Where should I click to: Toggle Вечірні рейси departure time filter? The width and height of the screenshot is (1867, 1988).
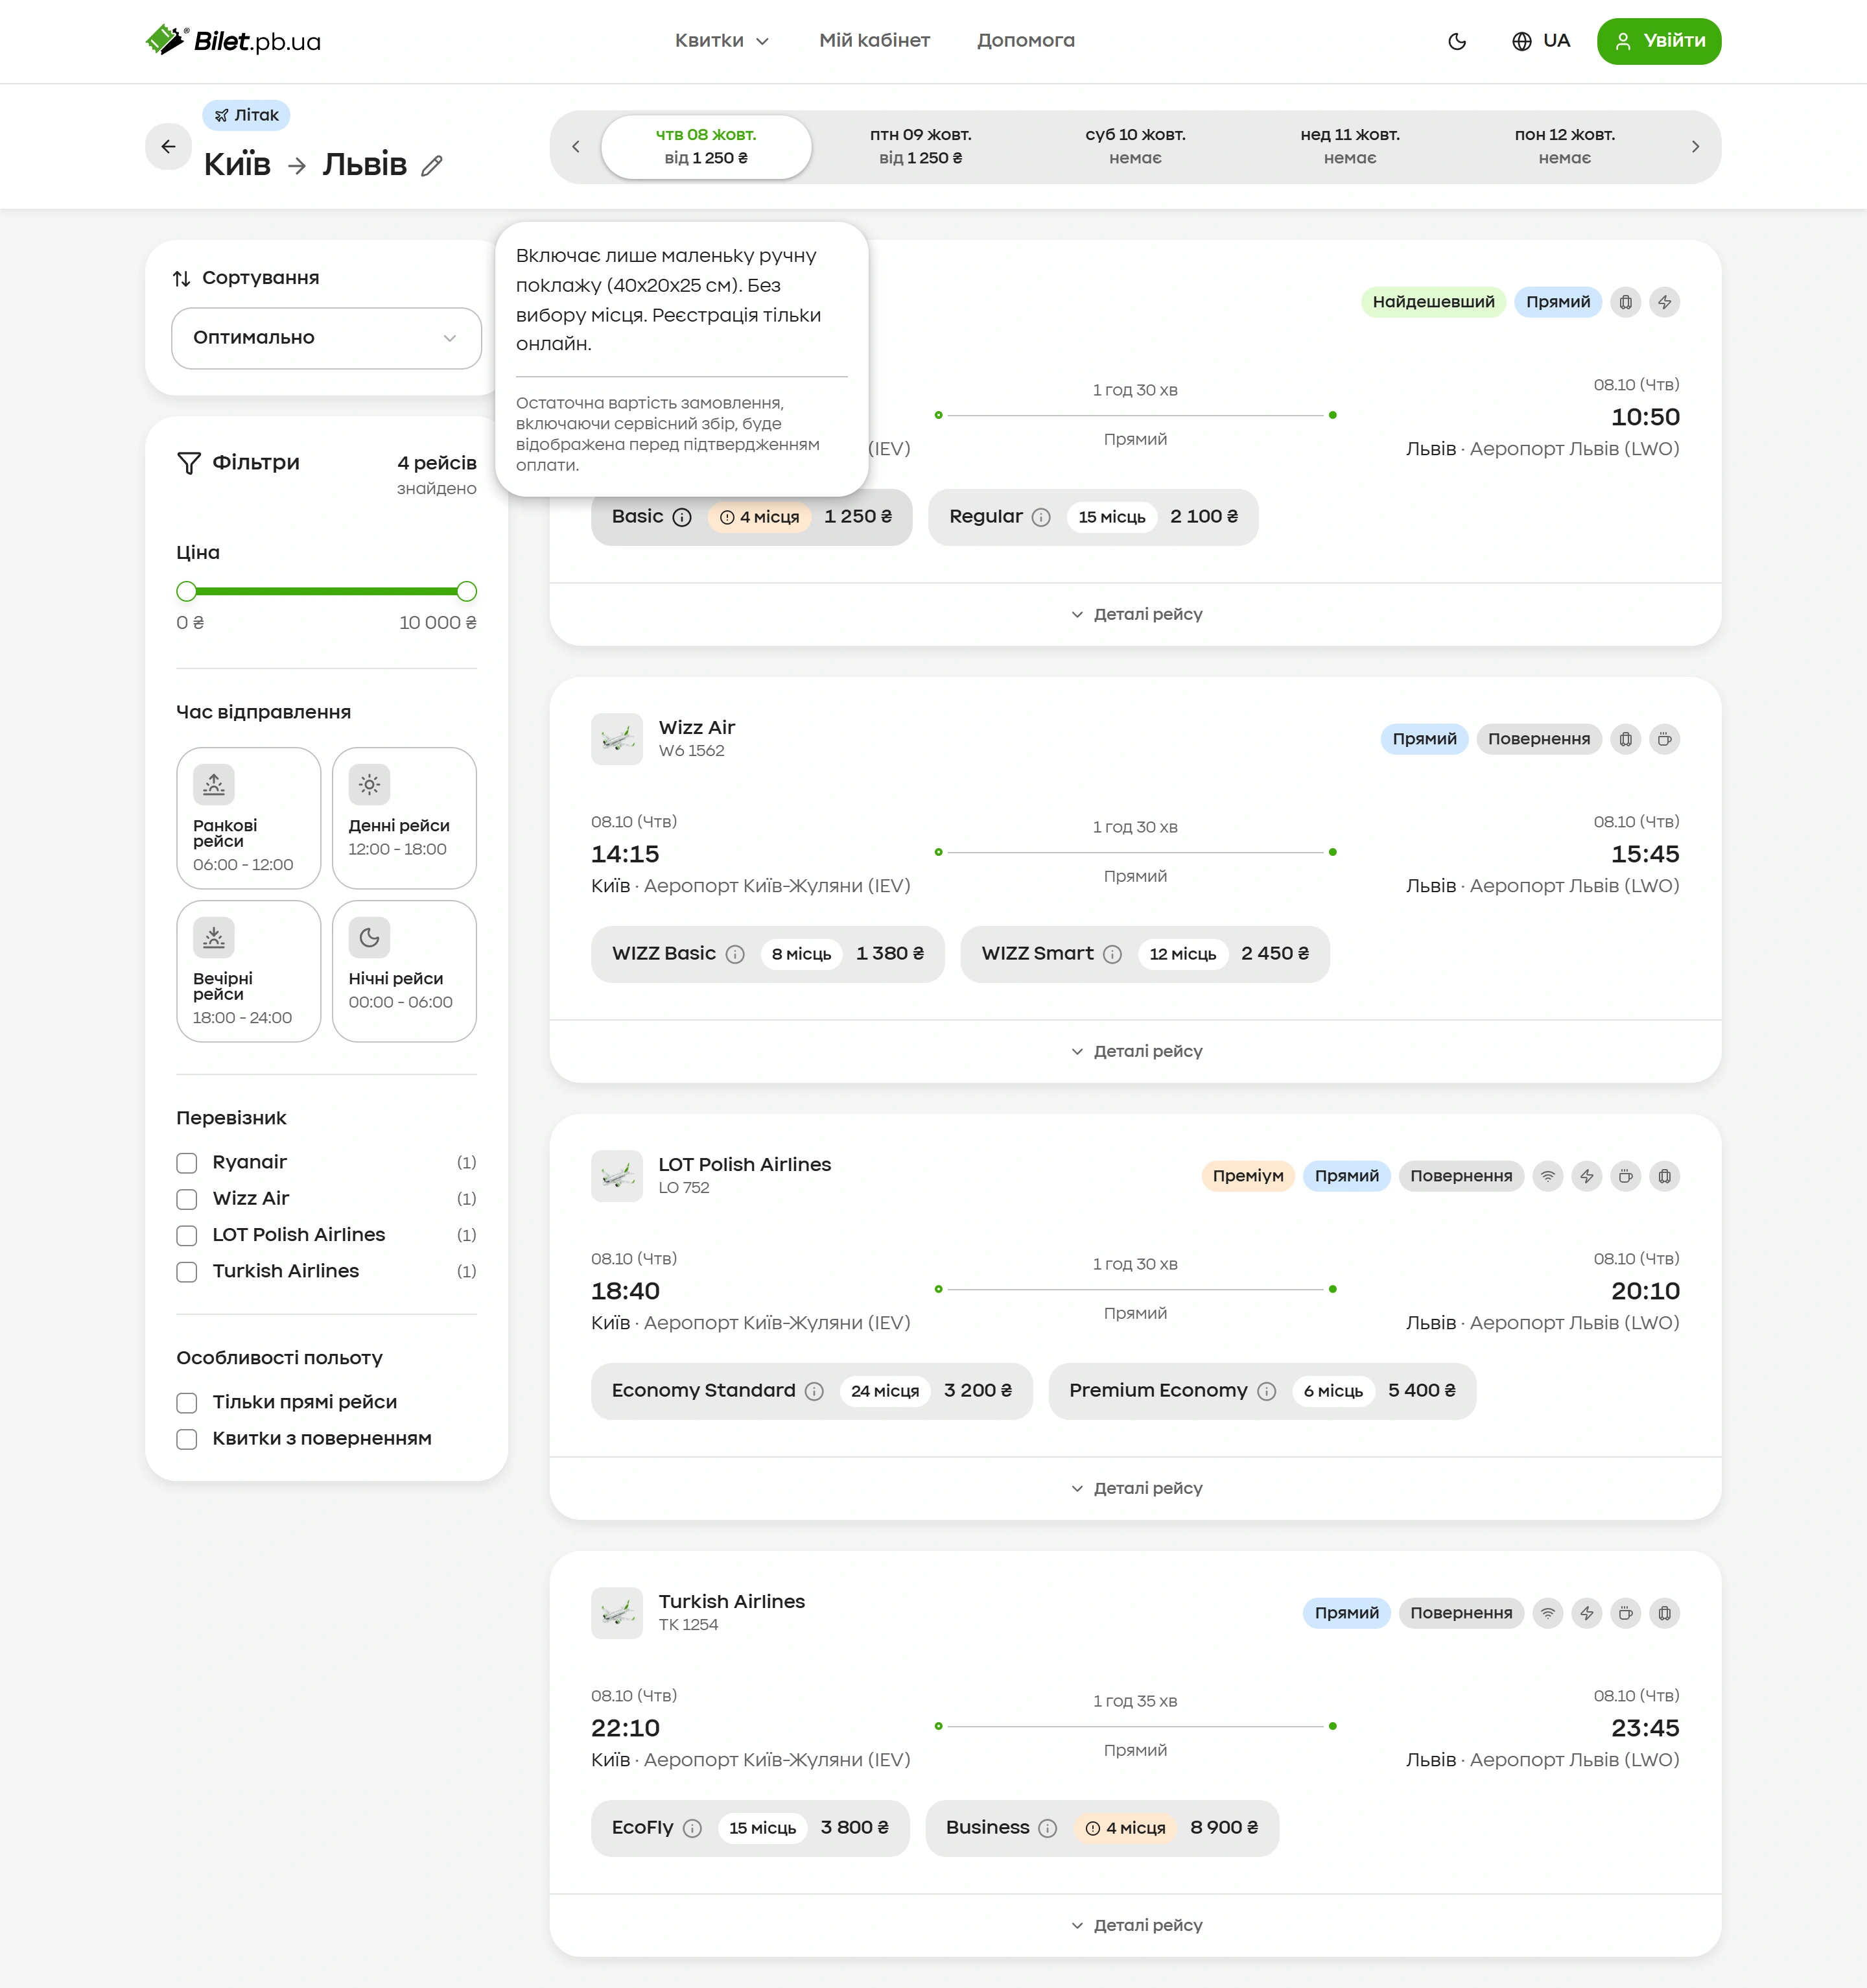tap(249, 971)
